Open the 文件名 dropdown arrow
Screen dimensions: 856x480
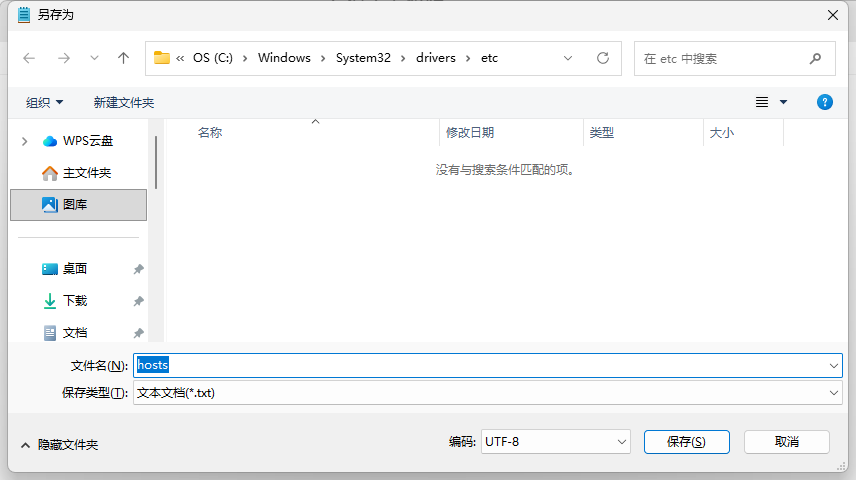click(x=834, y=365)
